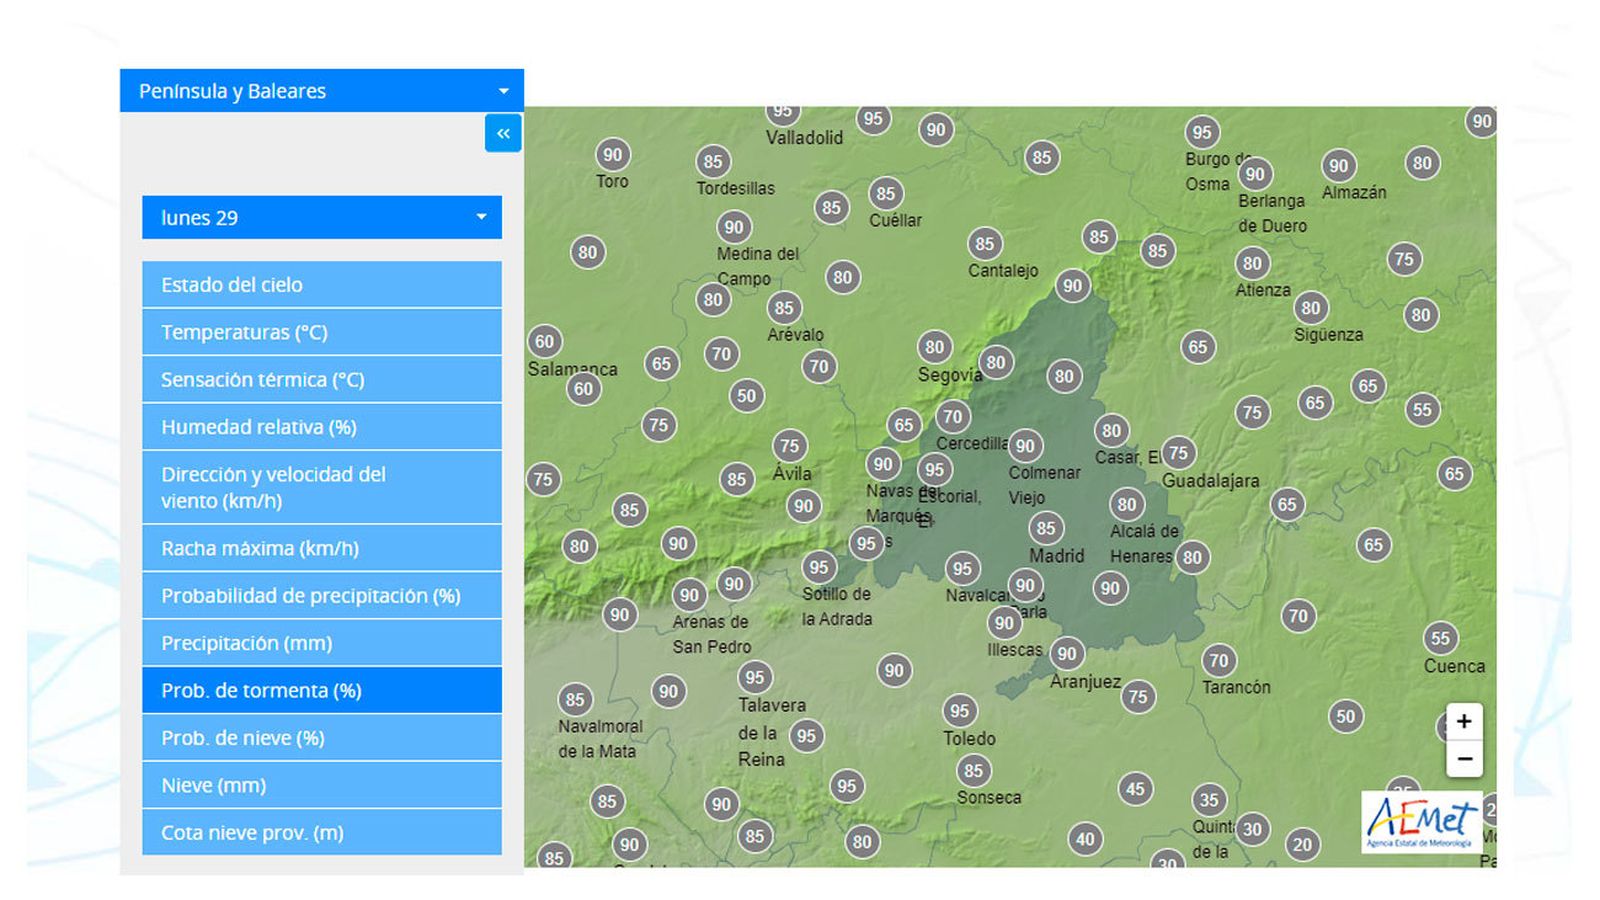Select Sensación térmica (°C) layer
The width and height of the screenshot is (1600, 900).
coord(322,380)
